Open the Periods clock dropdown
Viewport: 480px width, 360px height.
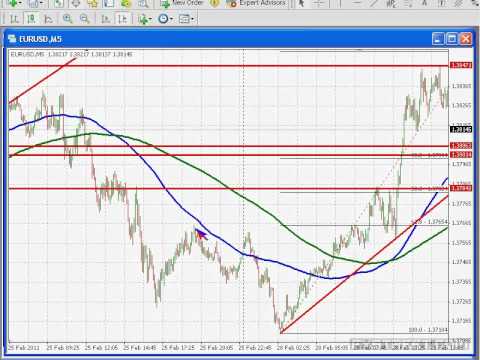(165, 19)
